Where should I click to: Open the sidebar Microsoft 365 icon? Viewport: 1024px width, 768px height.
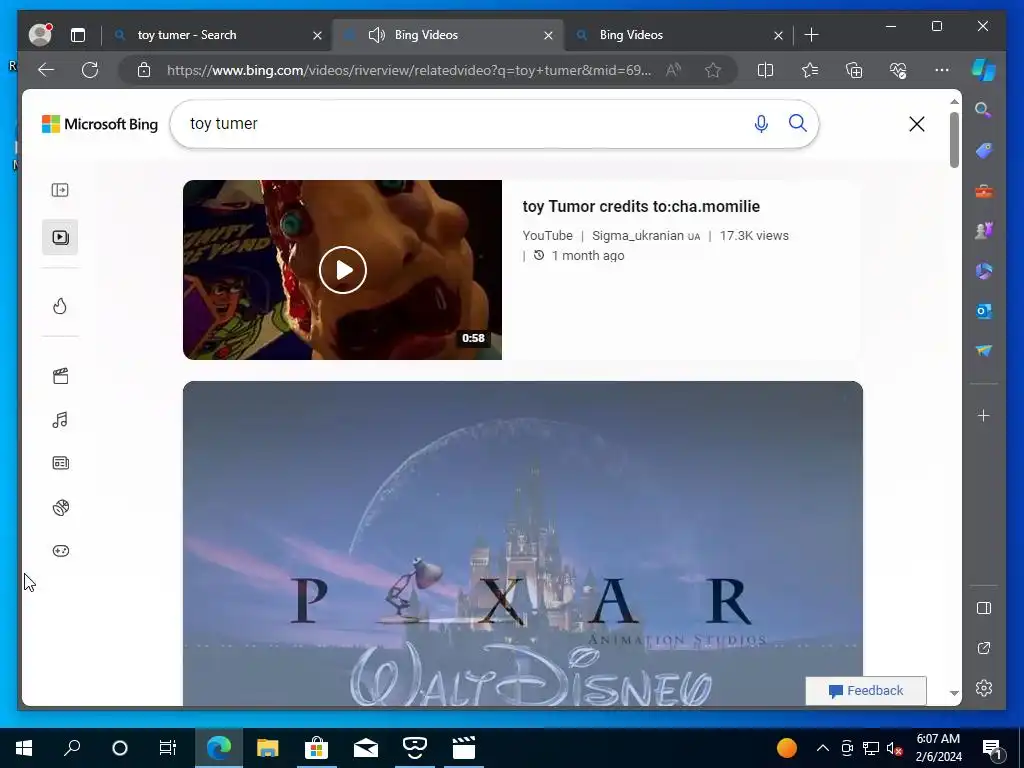pos(984,271)
